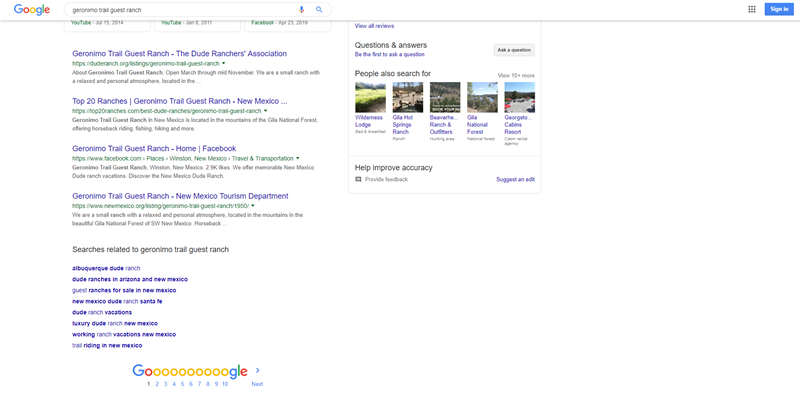Click Provide feedback link
This screenshot has width=800, height=398.
[386, 180]
